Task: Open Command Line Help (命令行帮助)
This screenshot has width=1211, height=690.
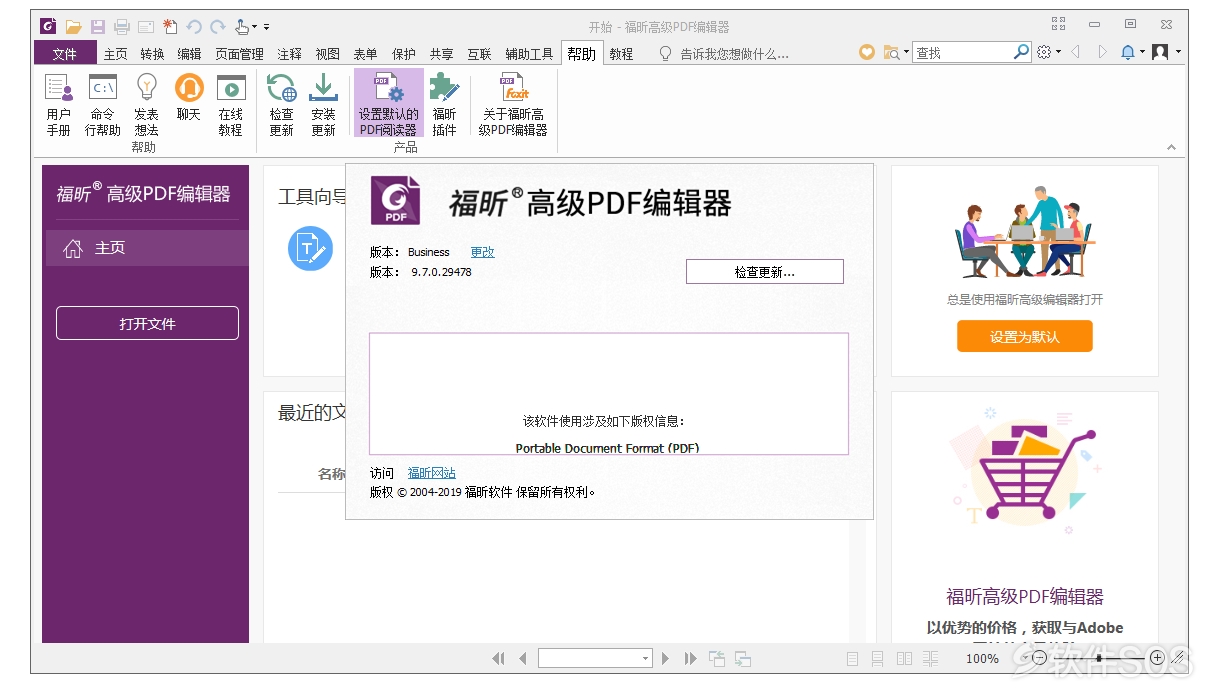Action: pyautogui.click(x=102, y=105)
